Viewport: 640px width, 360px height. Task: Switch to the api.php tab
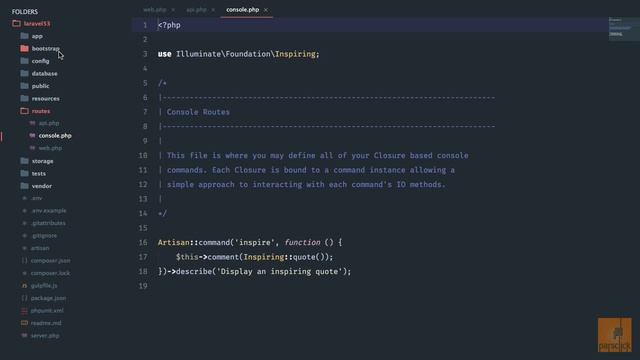coord(196,9)
